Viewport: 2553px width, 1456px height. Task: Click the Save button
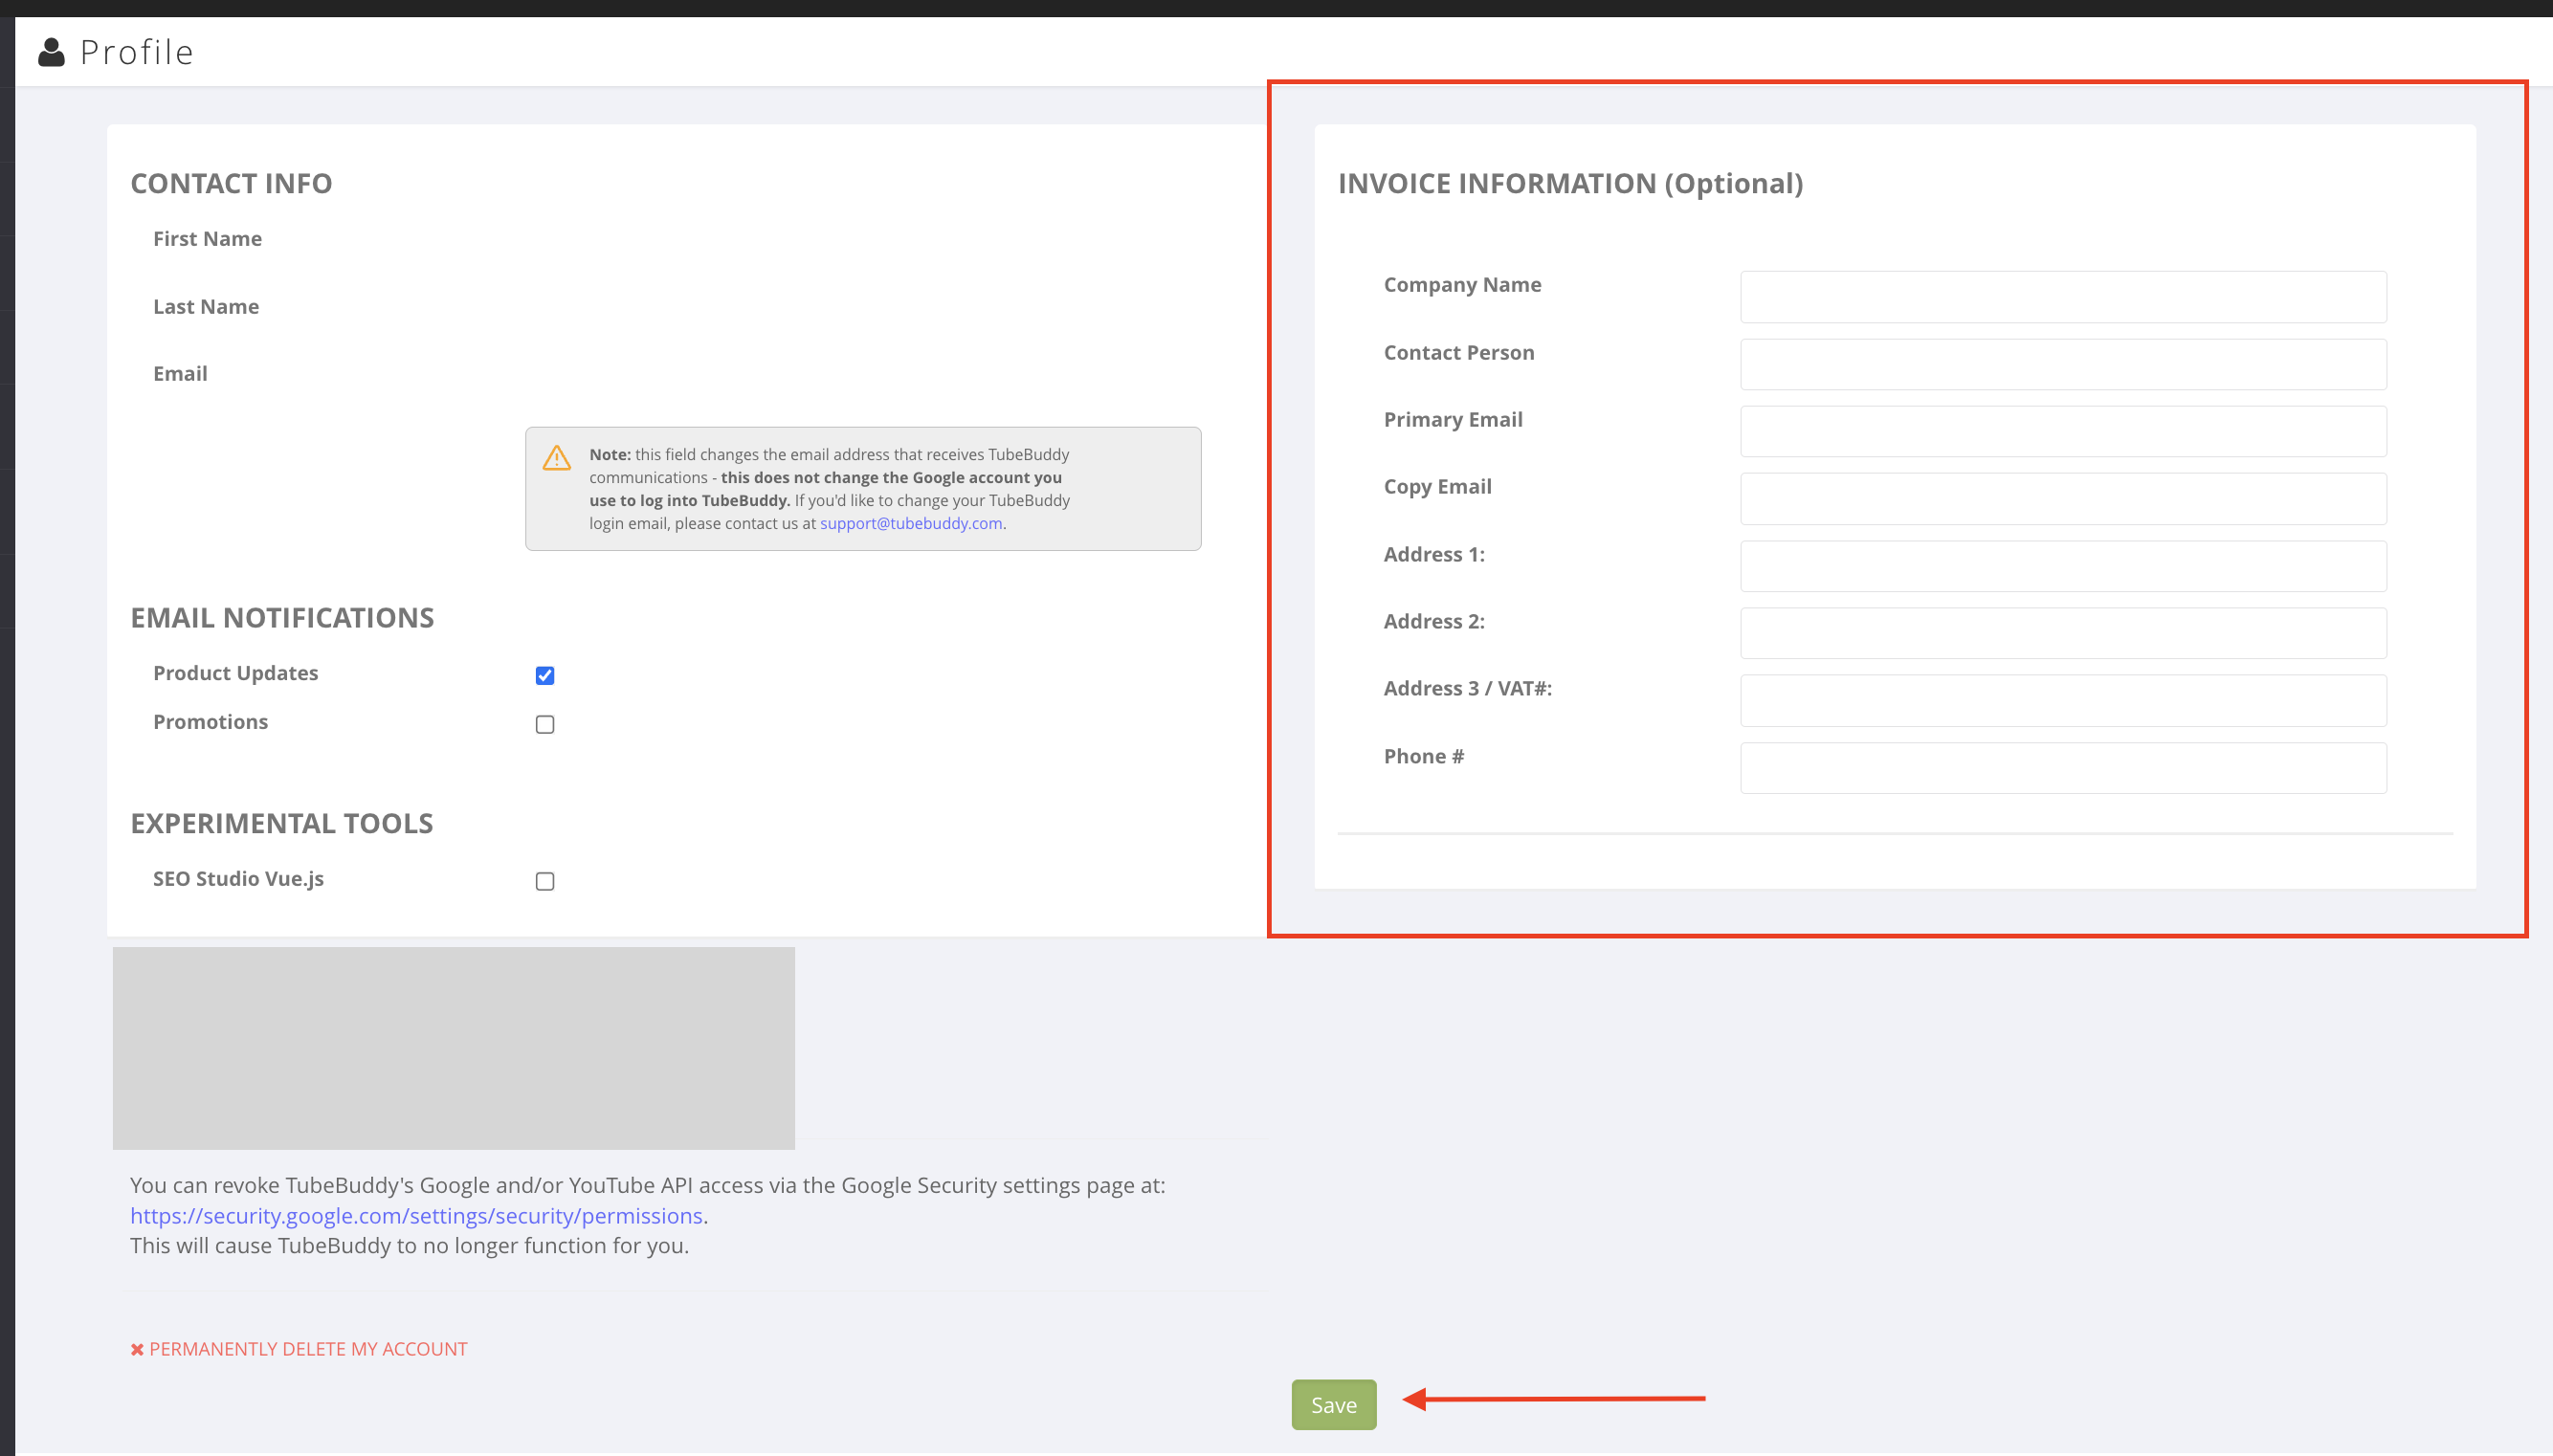(x=1334, y=1405)
